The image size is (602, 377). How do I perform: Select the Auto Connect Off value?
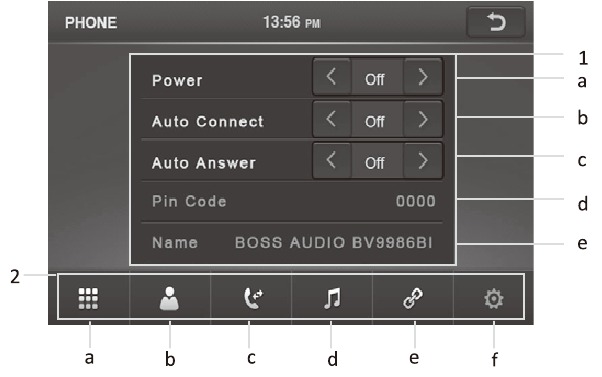click(x=375, y=121)
